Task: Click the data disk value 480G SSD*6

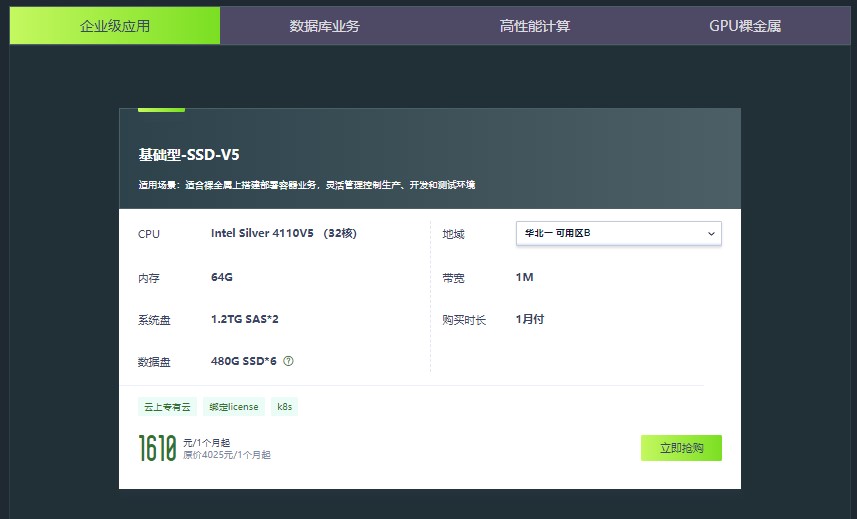Action: [244, 361]
